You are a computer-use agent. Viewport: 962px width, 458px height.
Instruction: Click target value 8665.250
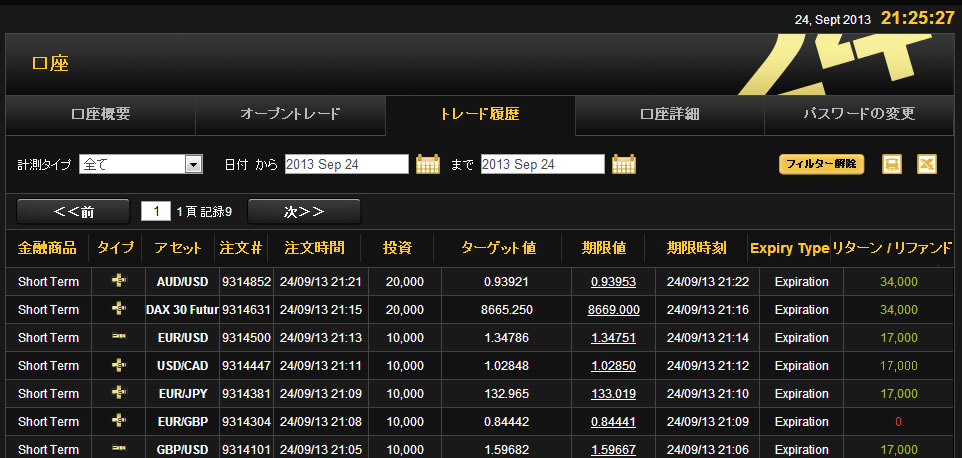click(506, 310)
